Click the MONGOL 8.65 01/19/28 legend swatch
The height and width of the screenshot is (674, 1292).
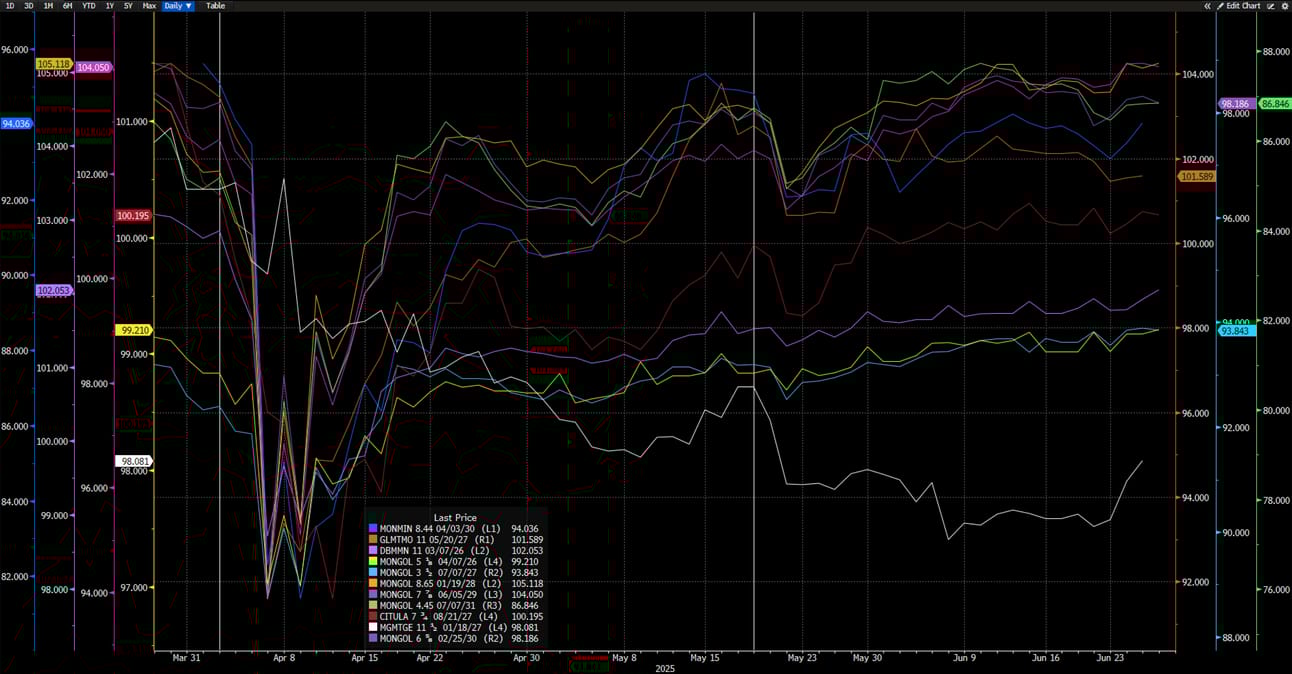(374, 583)
